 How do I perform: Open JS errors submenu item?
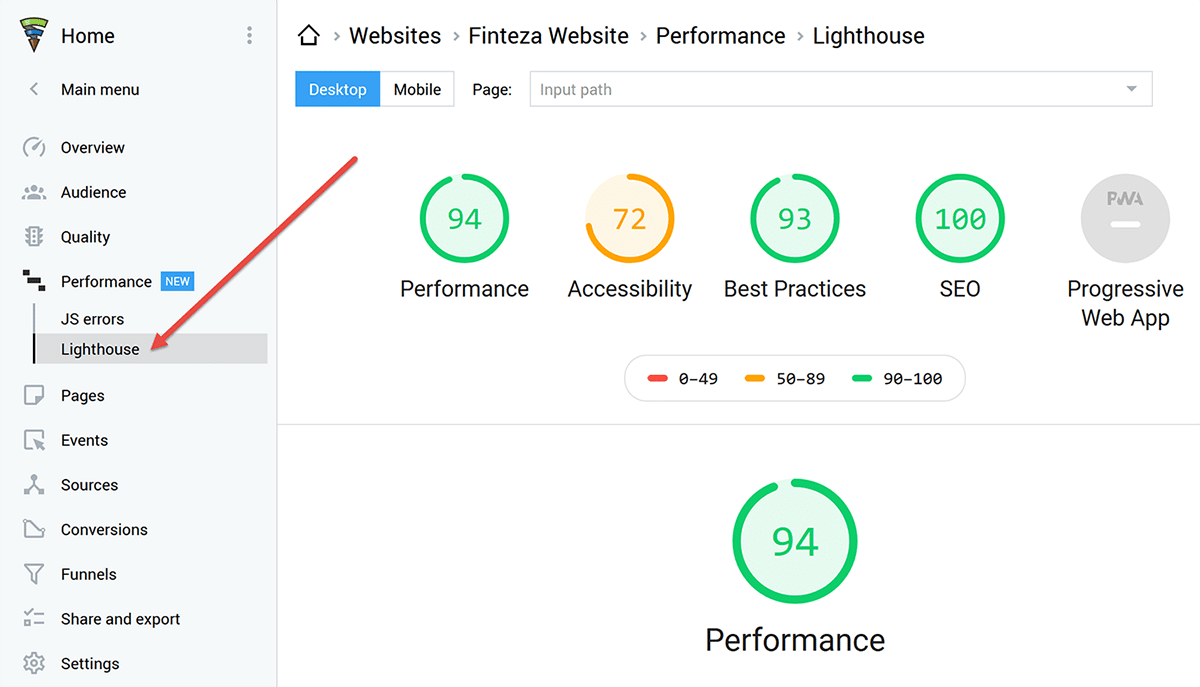(x=92, y=319)
